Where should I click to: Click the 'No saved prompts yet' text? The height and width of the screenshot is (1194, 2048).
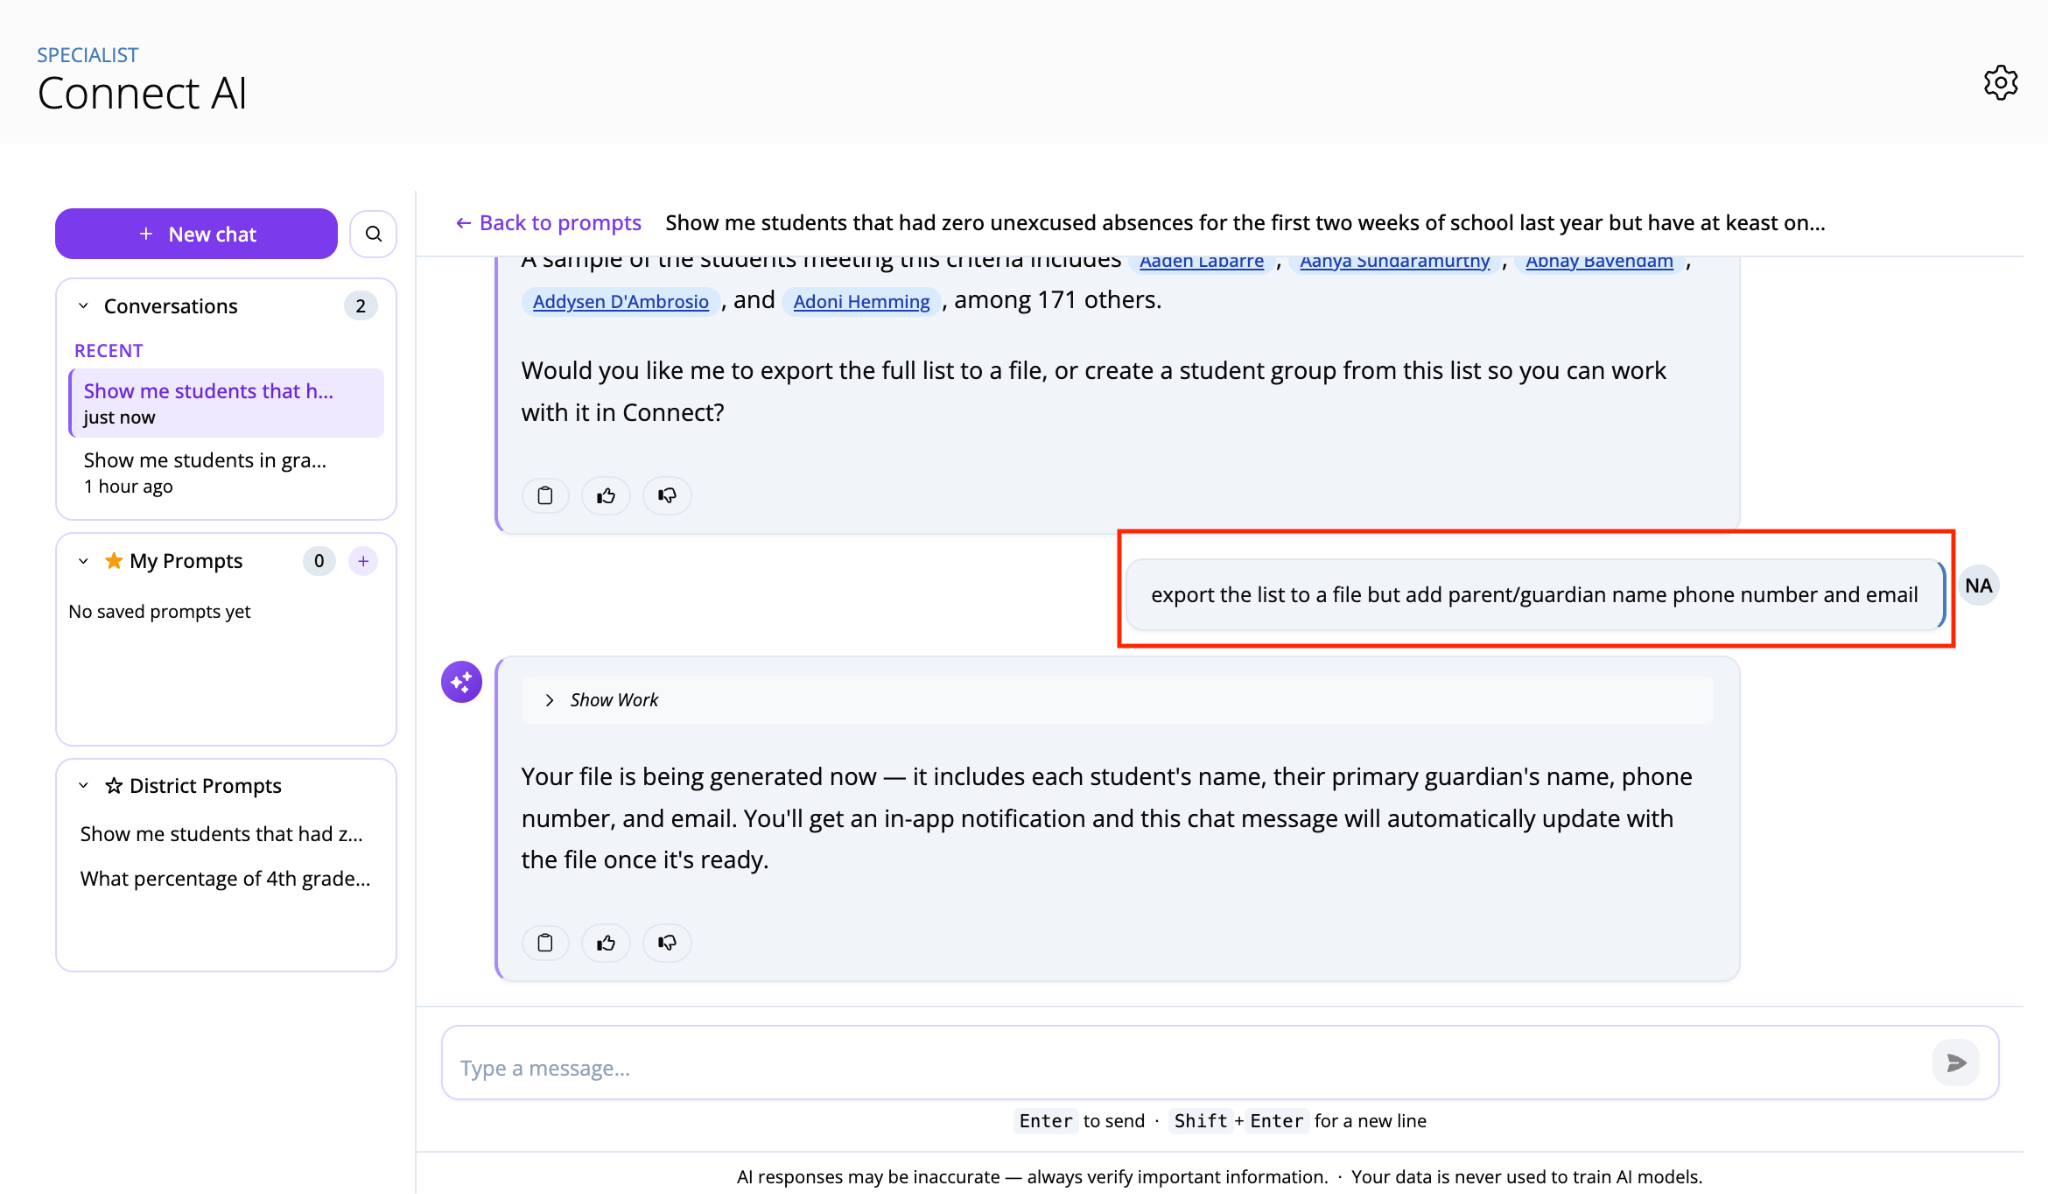coord(159,612)
